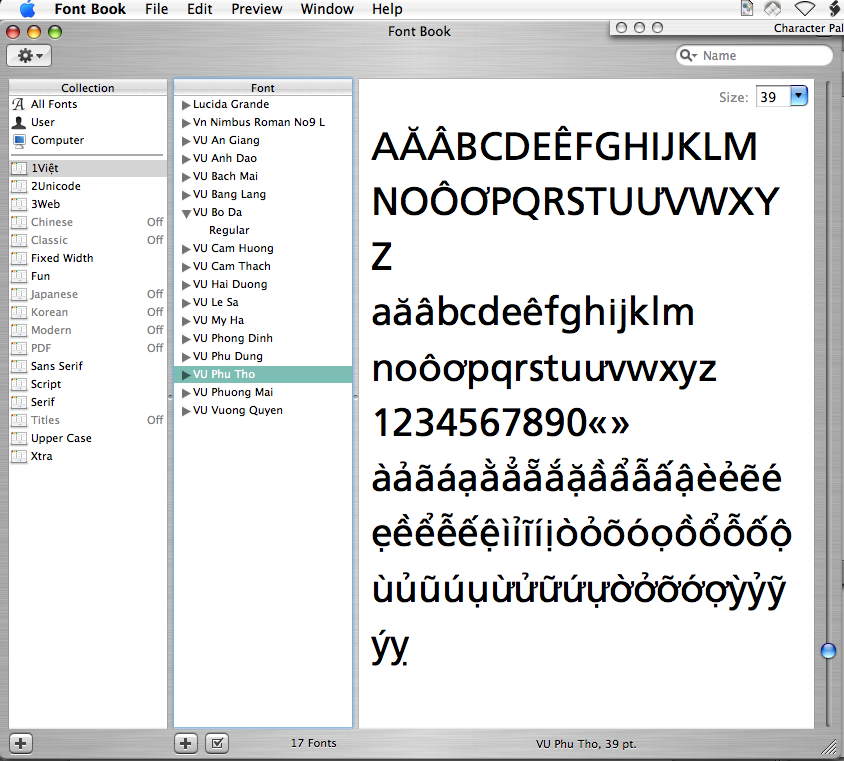The image size is (844, 761).
Task: Click the Off status of Modern collection
Action: point(155,330)
